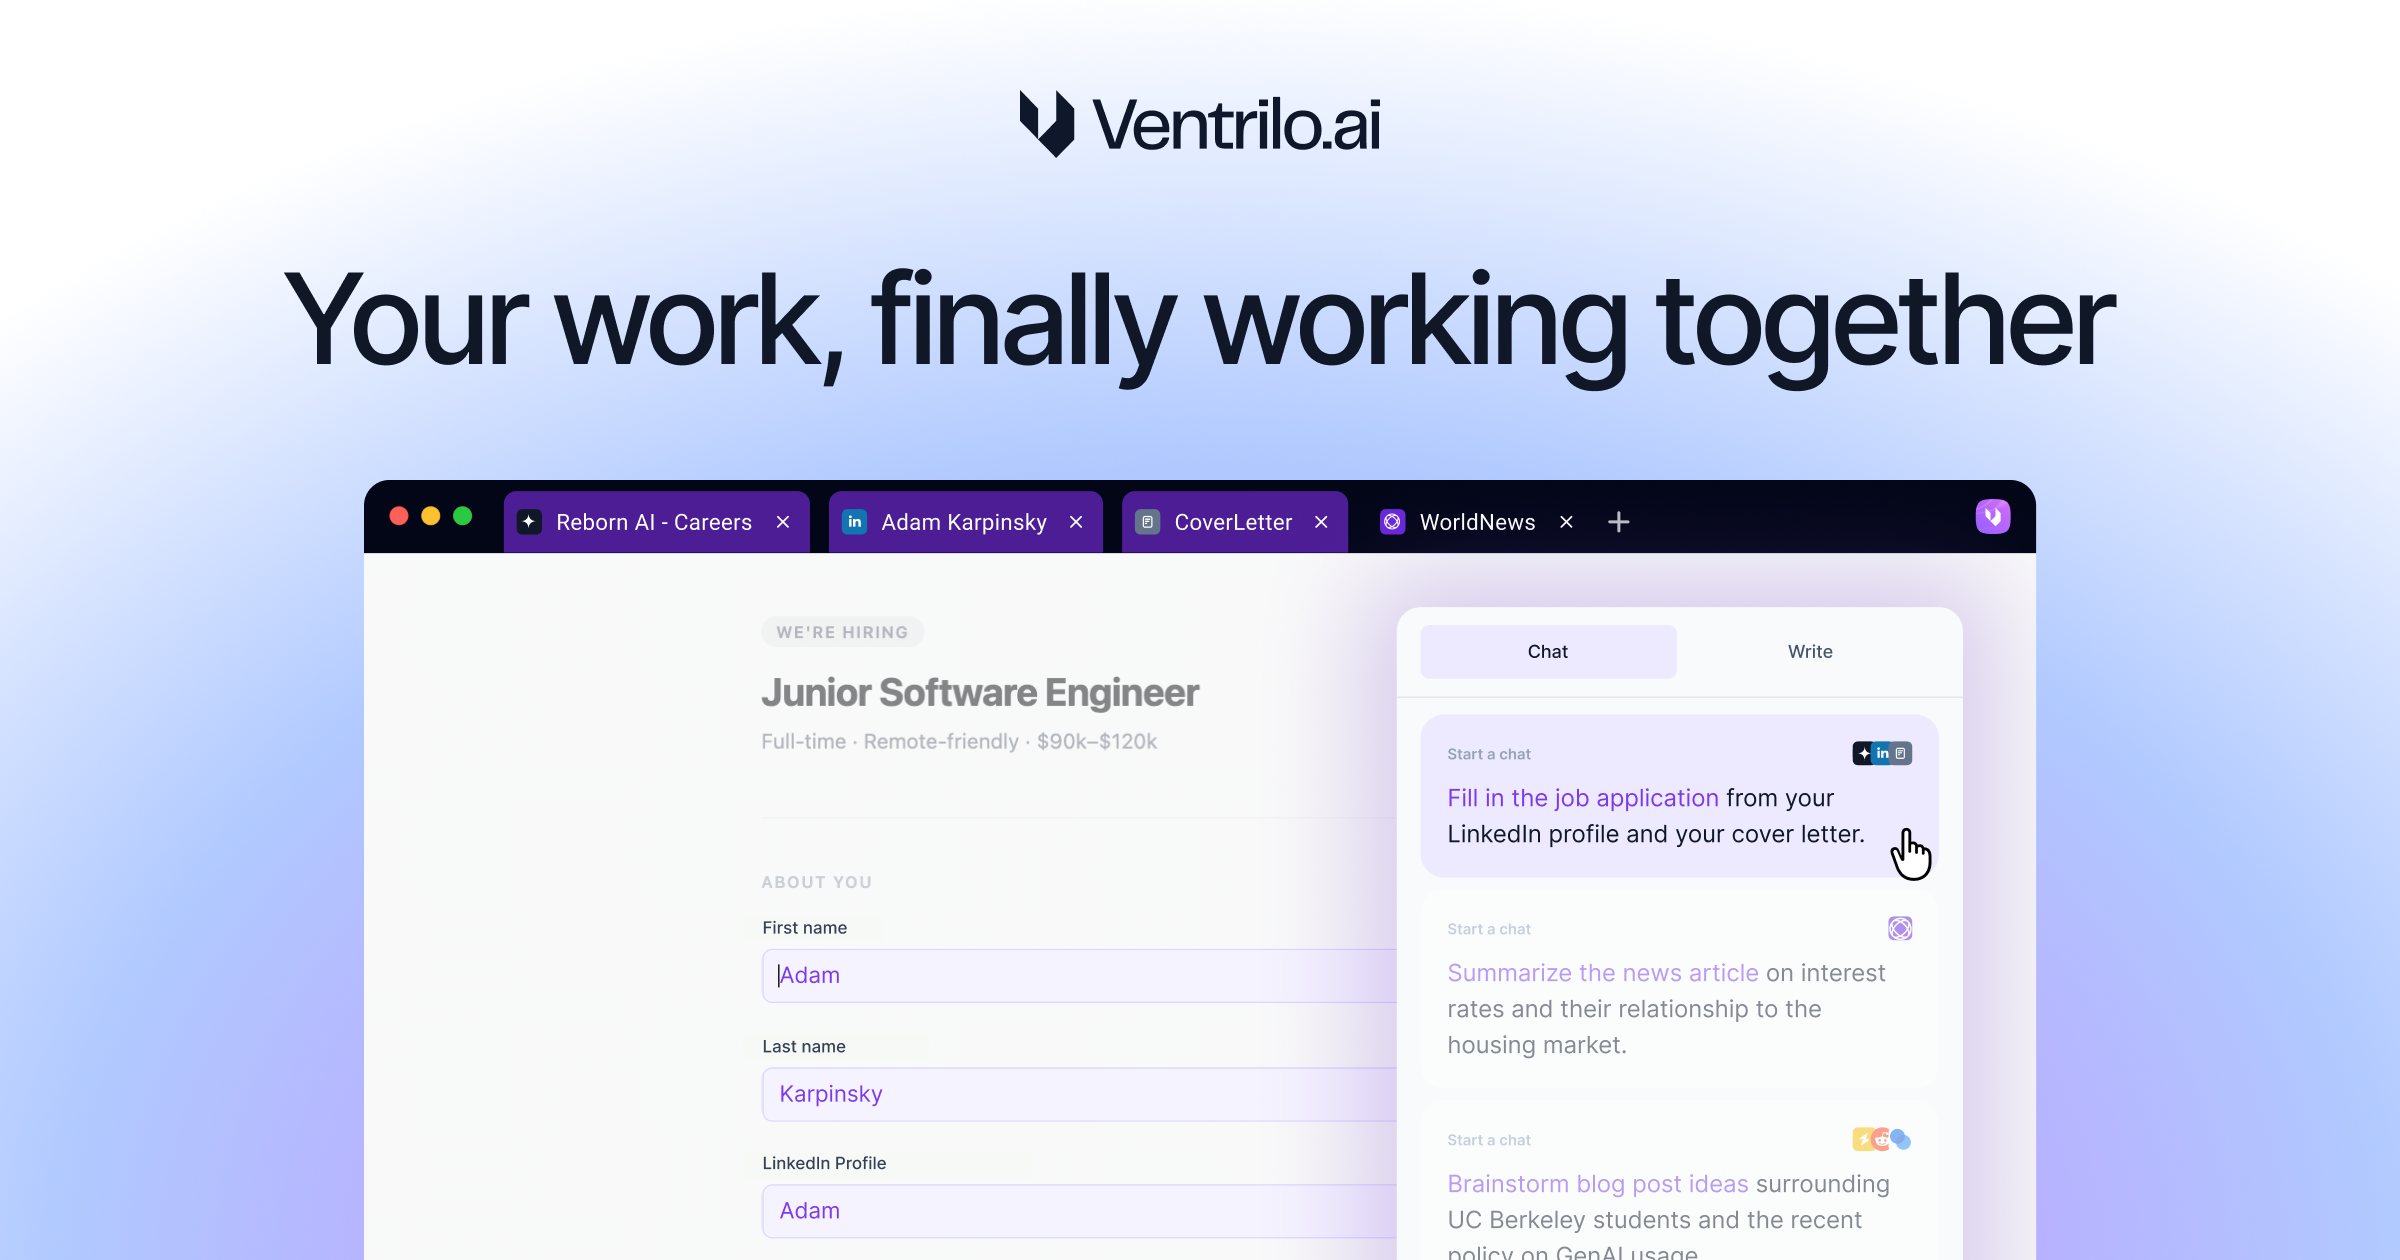Click the red window close dot
The image size is (2400, 1260).
(x=399, y=516)
